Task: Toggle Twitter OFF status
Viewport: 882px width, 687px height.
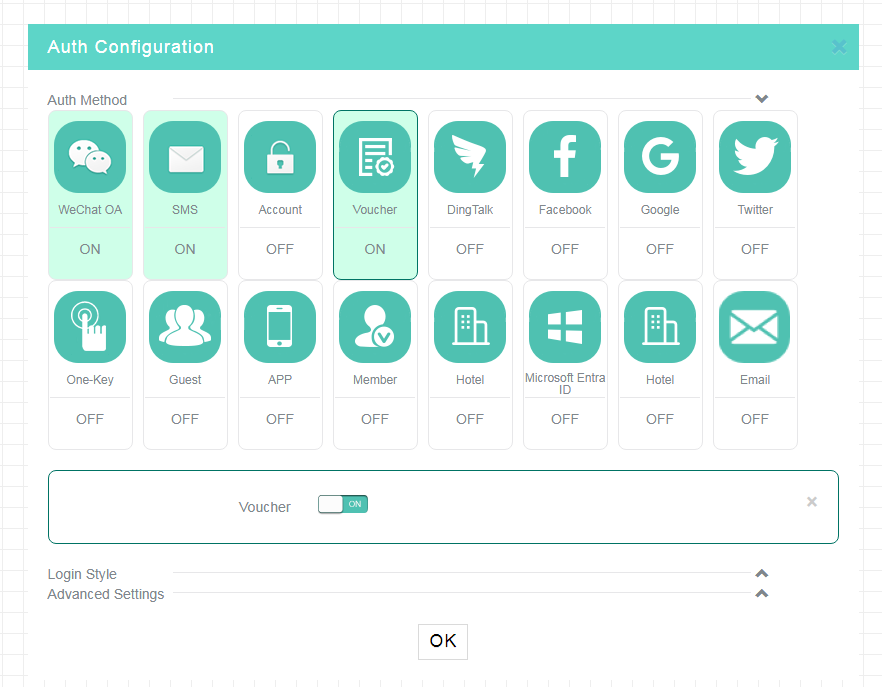Action: (755, 249)
